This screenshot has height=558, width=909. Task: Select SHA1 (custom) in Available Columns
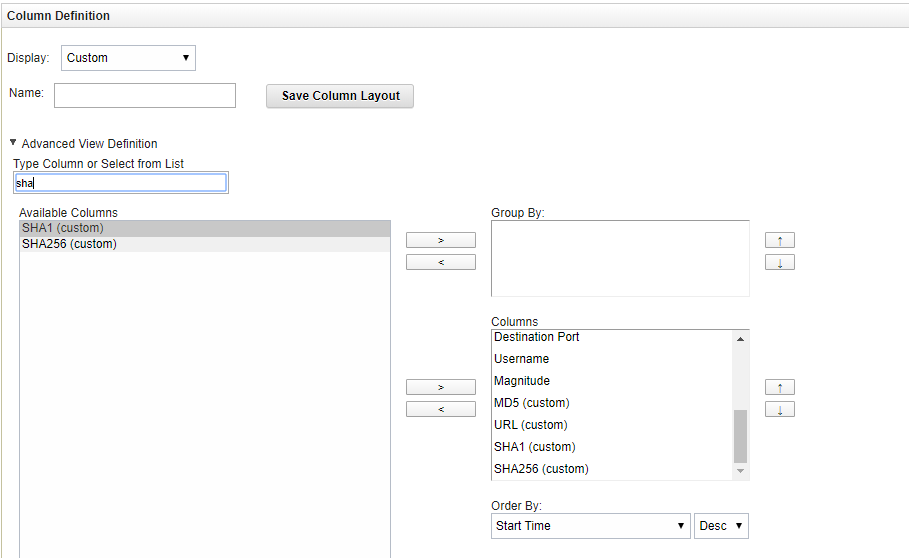click(x=62, y=228)
